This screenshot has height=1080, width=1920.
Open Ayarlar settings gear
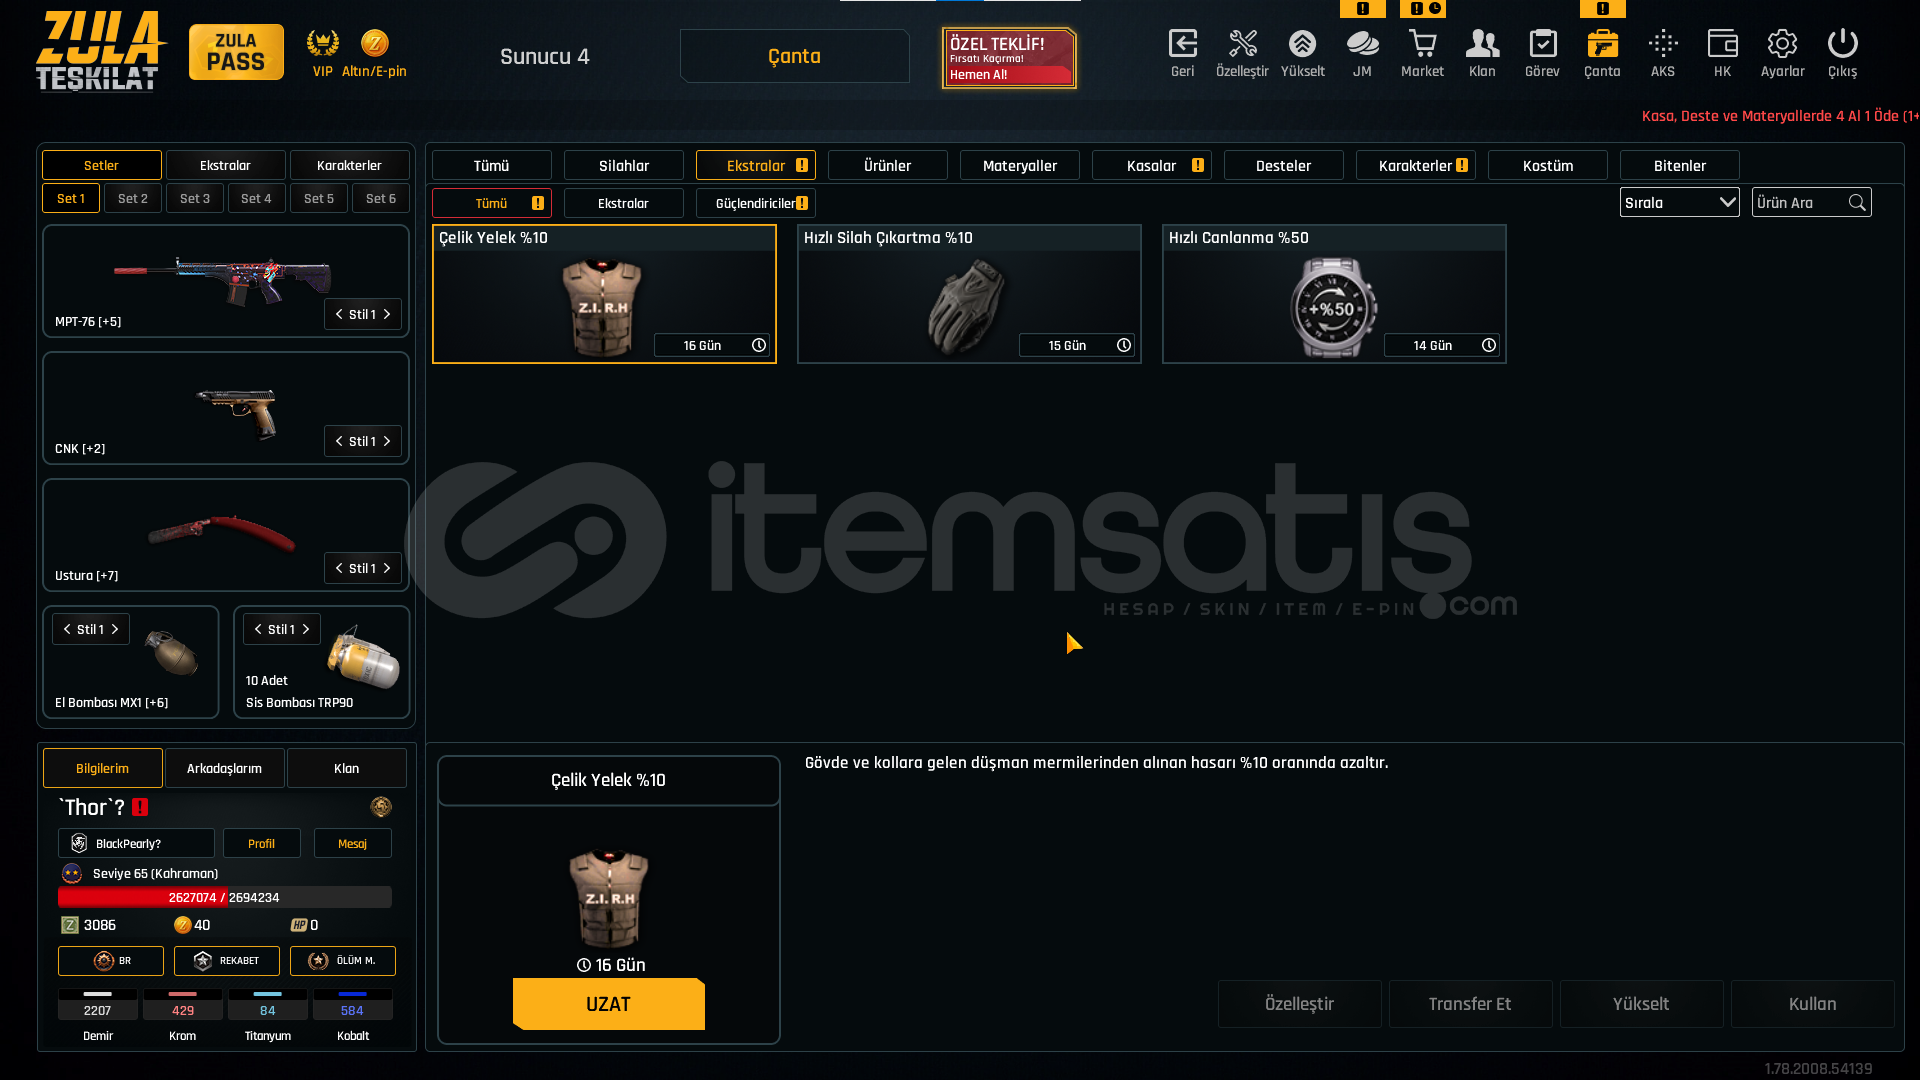coord(1782,44)
